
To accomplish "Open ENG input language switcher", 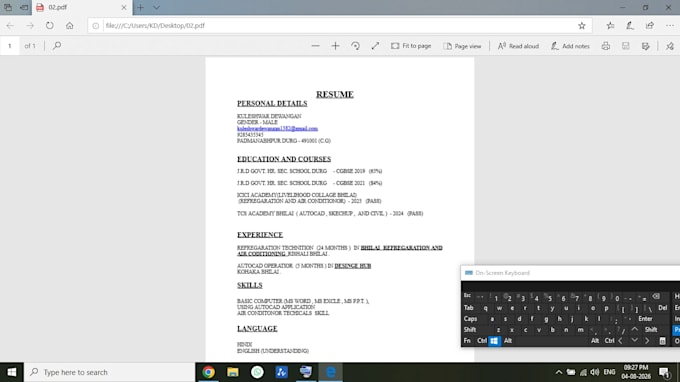I will click(609, 372).
